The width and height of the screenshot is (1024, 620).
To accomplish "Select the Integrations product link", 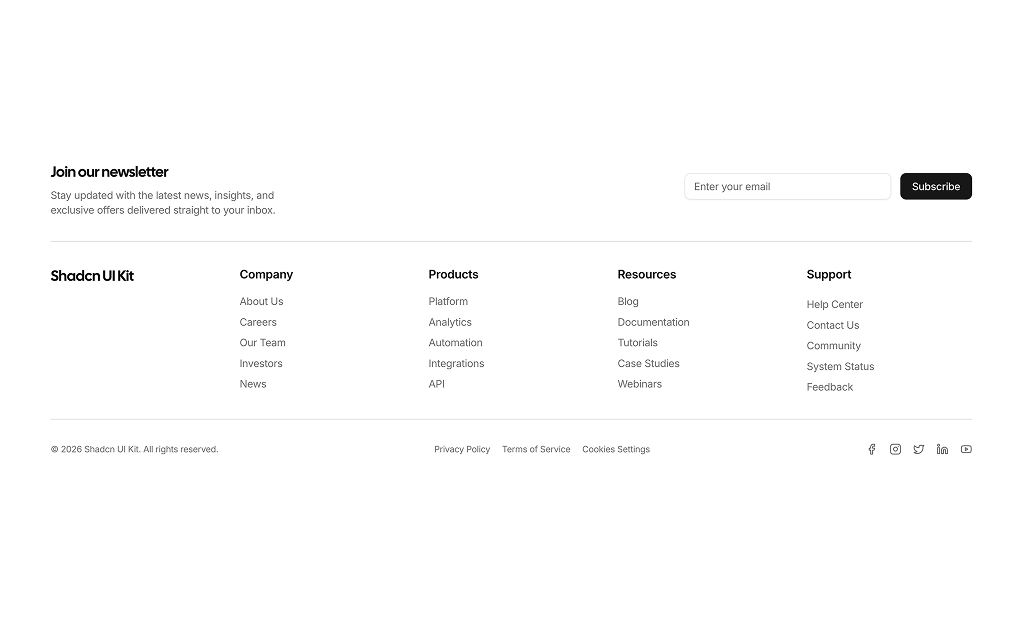I will [456, 363].
